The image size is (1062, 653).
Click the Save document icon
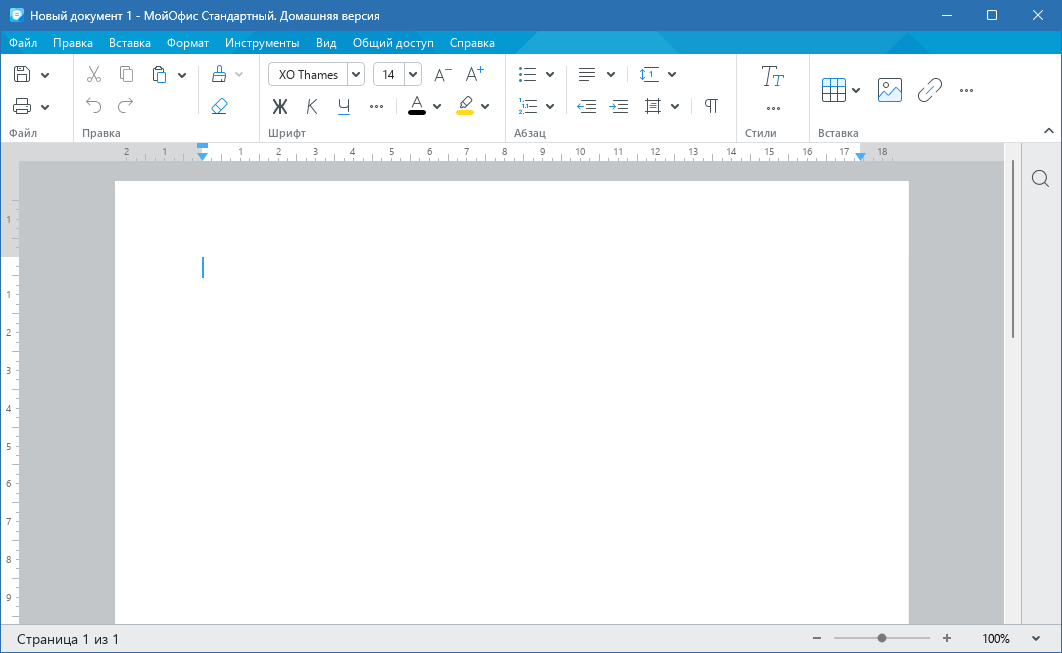click(x=22, y=75)
